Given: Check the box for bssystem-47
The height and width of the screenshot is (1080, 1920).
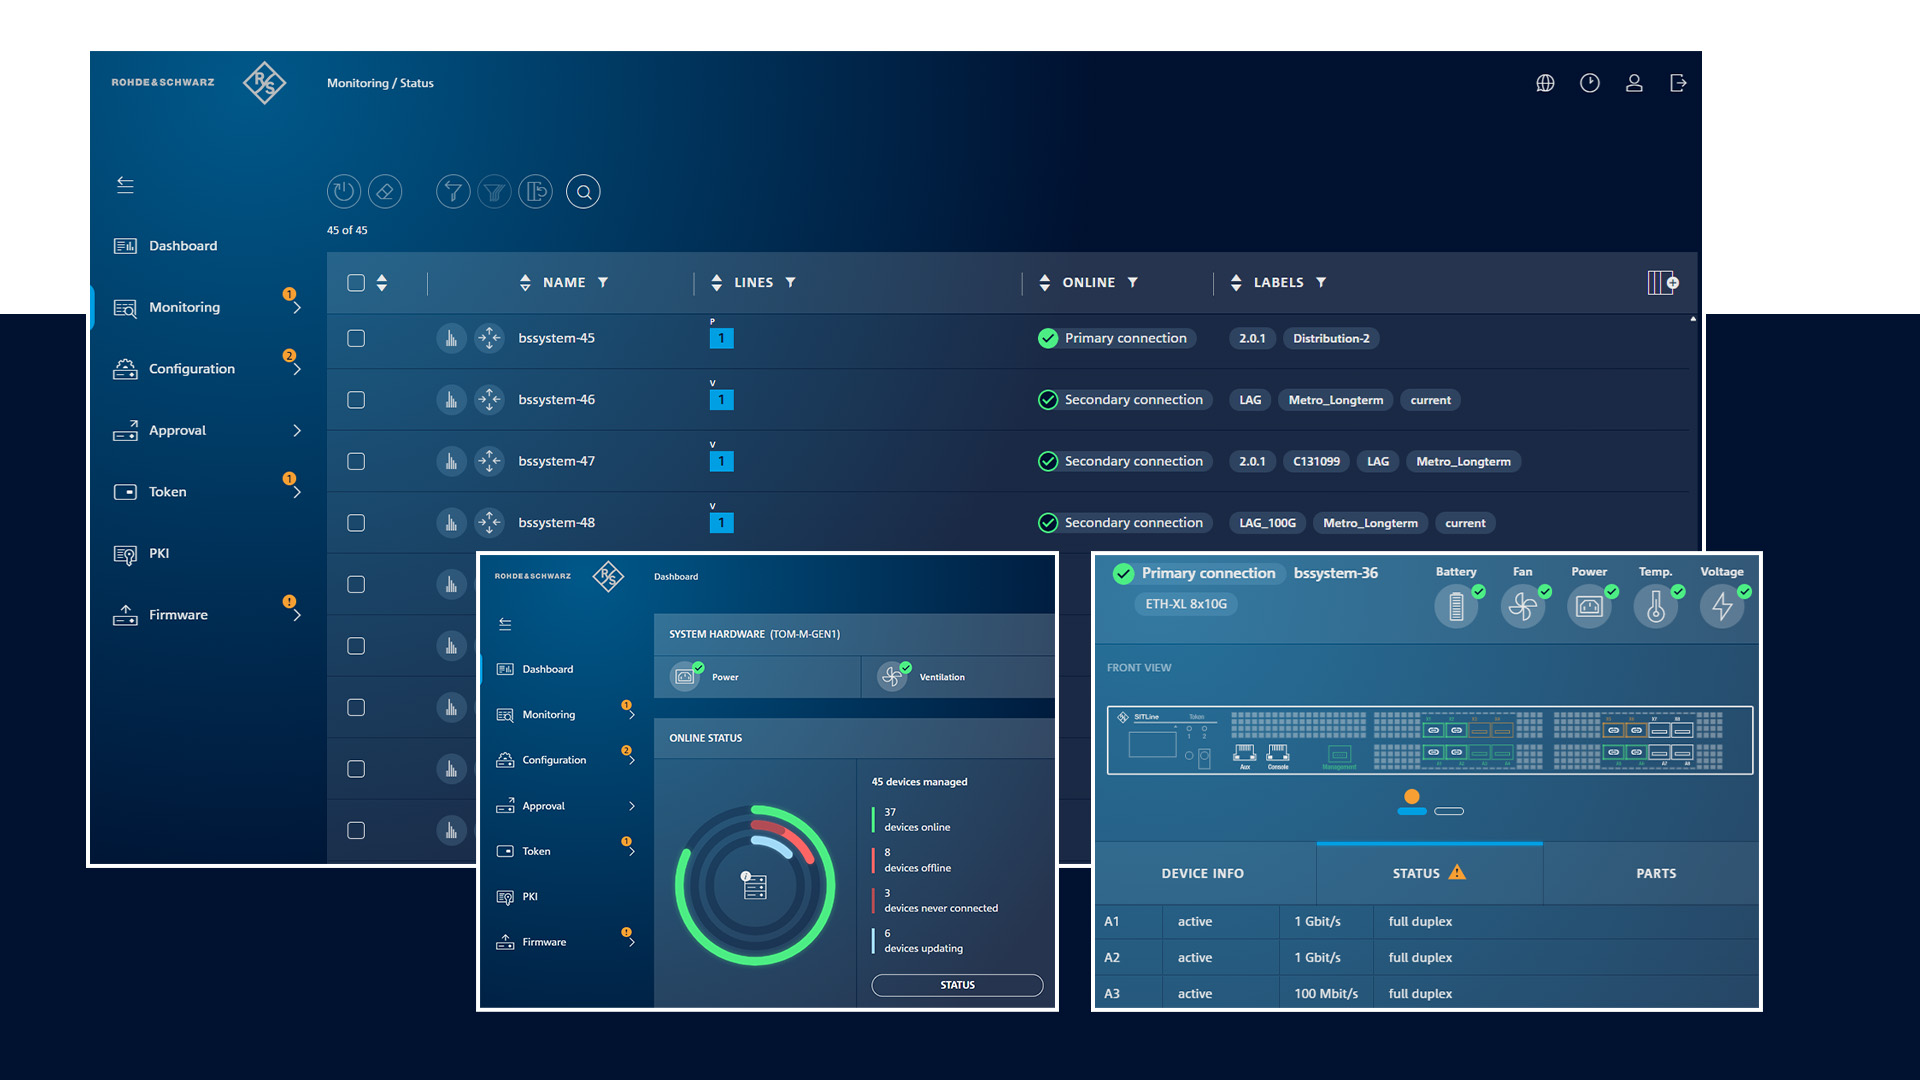Looking at the screenshot, I should point(356,461).
